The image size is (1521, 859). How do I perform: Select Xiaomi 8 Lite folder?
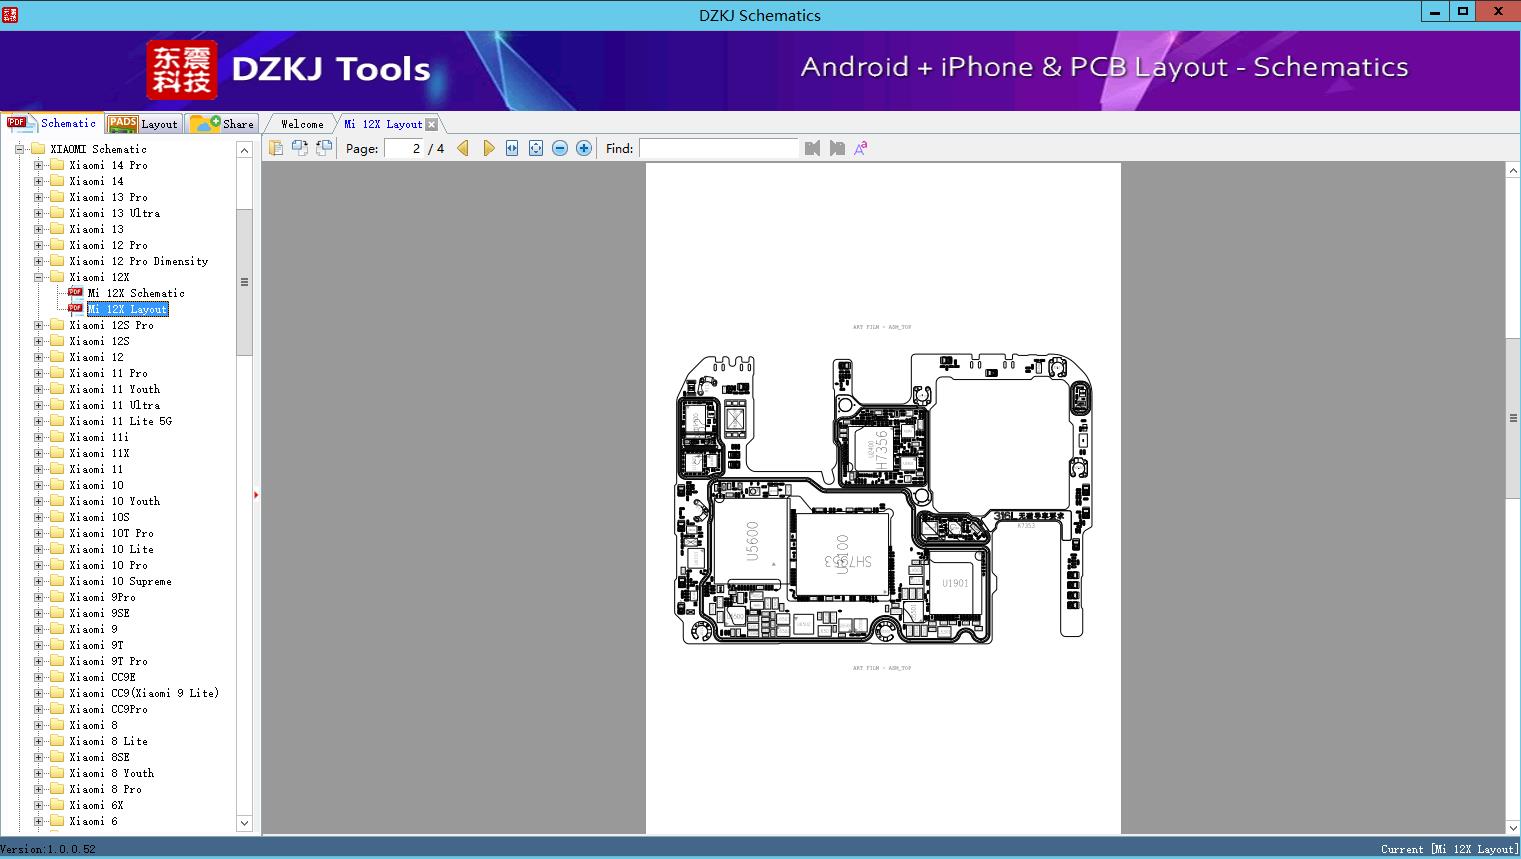coord(108,741)
